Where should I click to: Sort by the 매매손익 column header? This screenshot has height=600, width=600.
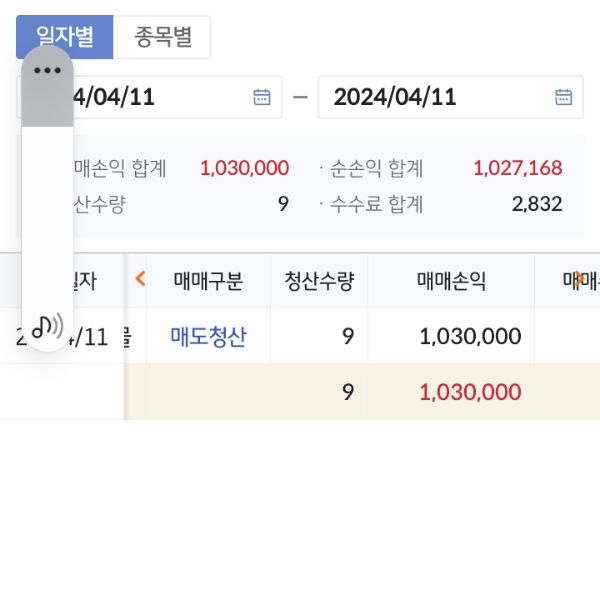(x=451, y=281)
